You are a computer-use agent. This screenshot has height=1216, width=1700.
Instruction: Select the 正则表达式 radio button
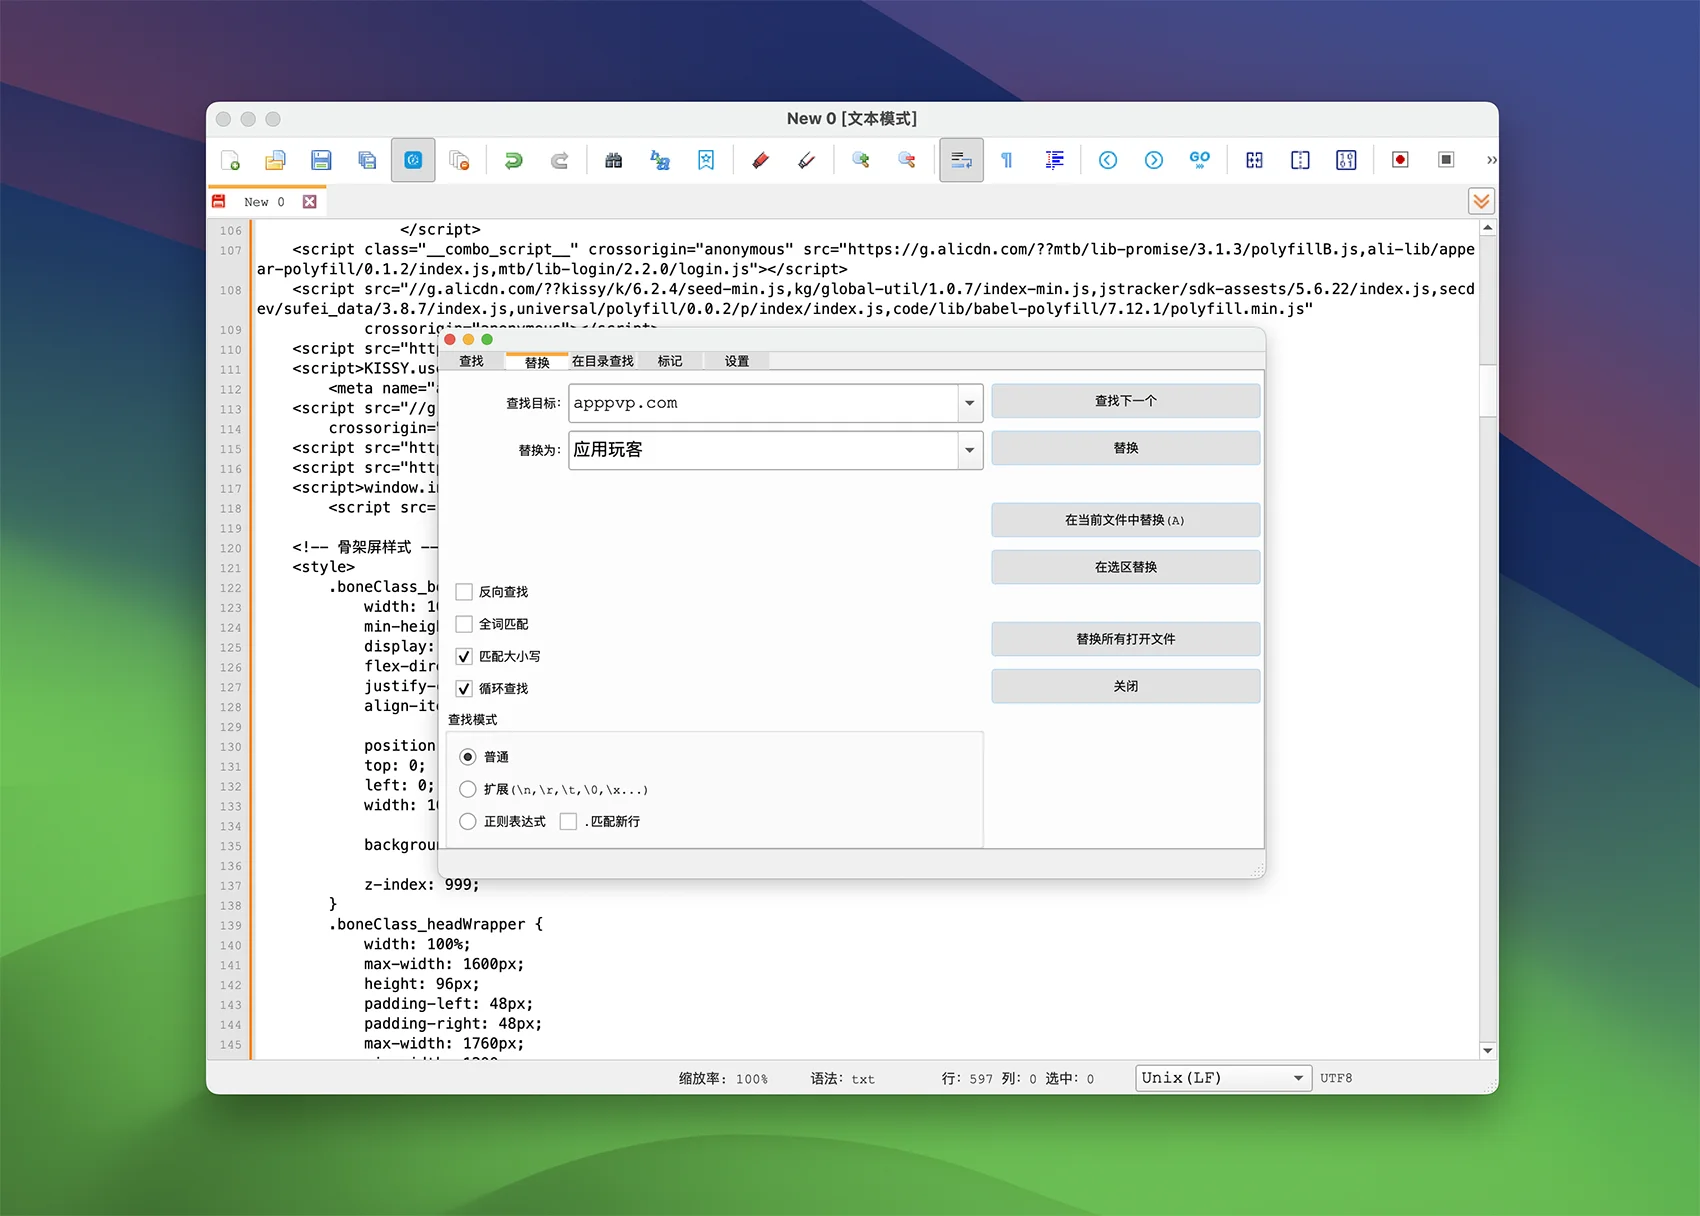[x=467, y=821]
